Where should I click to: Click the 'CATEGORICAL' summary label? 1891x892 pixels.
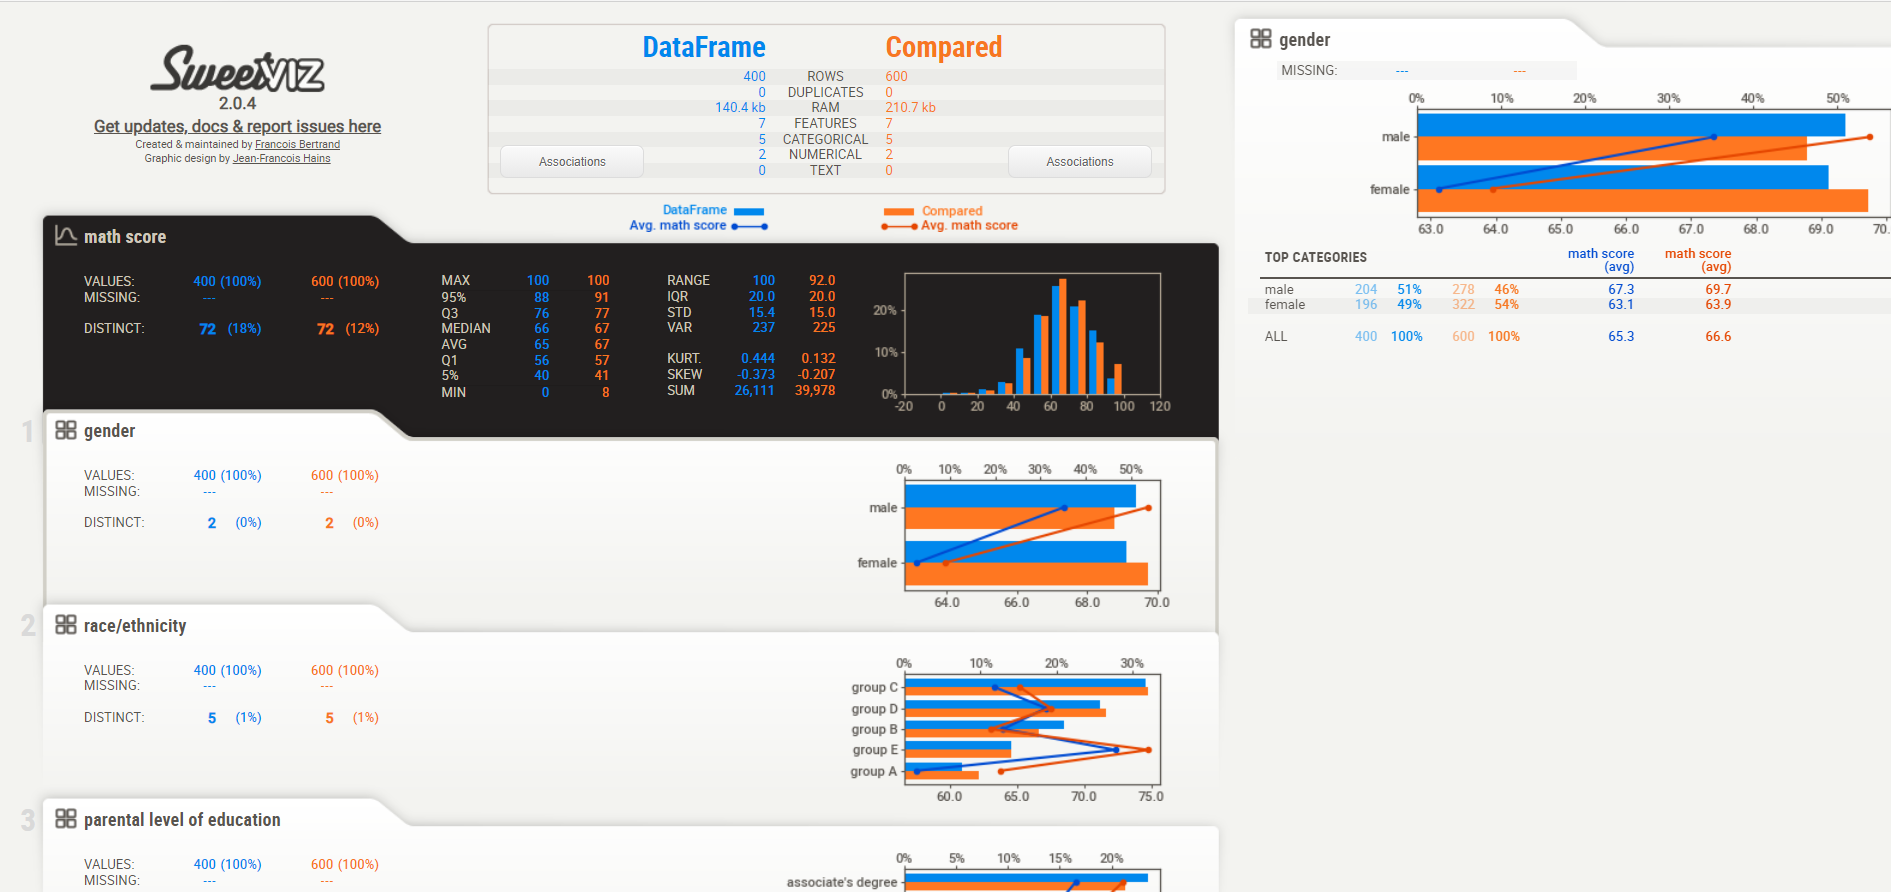pos(825,139)
